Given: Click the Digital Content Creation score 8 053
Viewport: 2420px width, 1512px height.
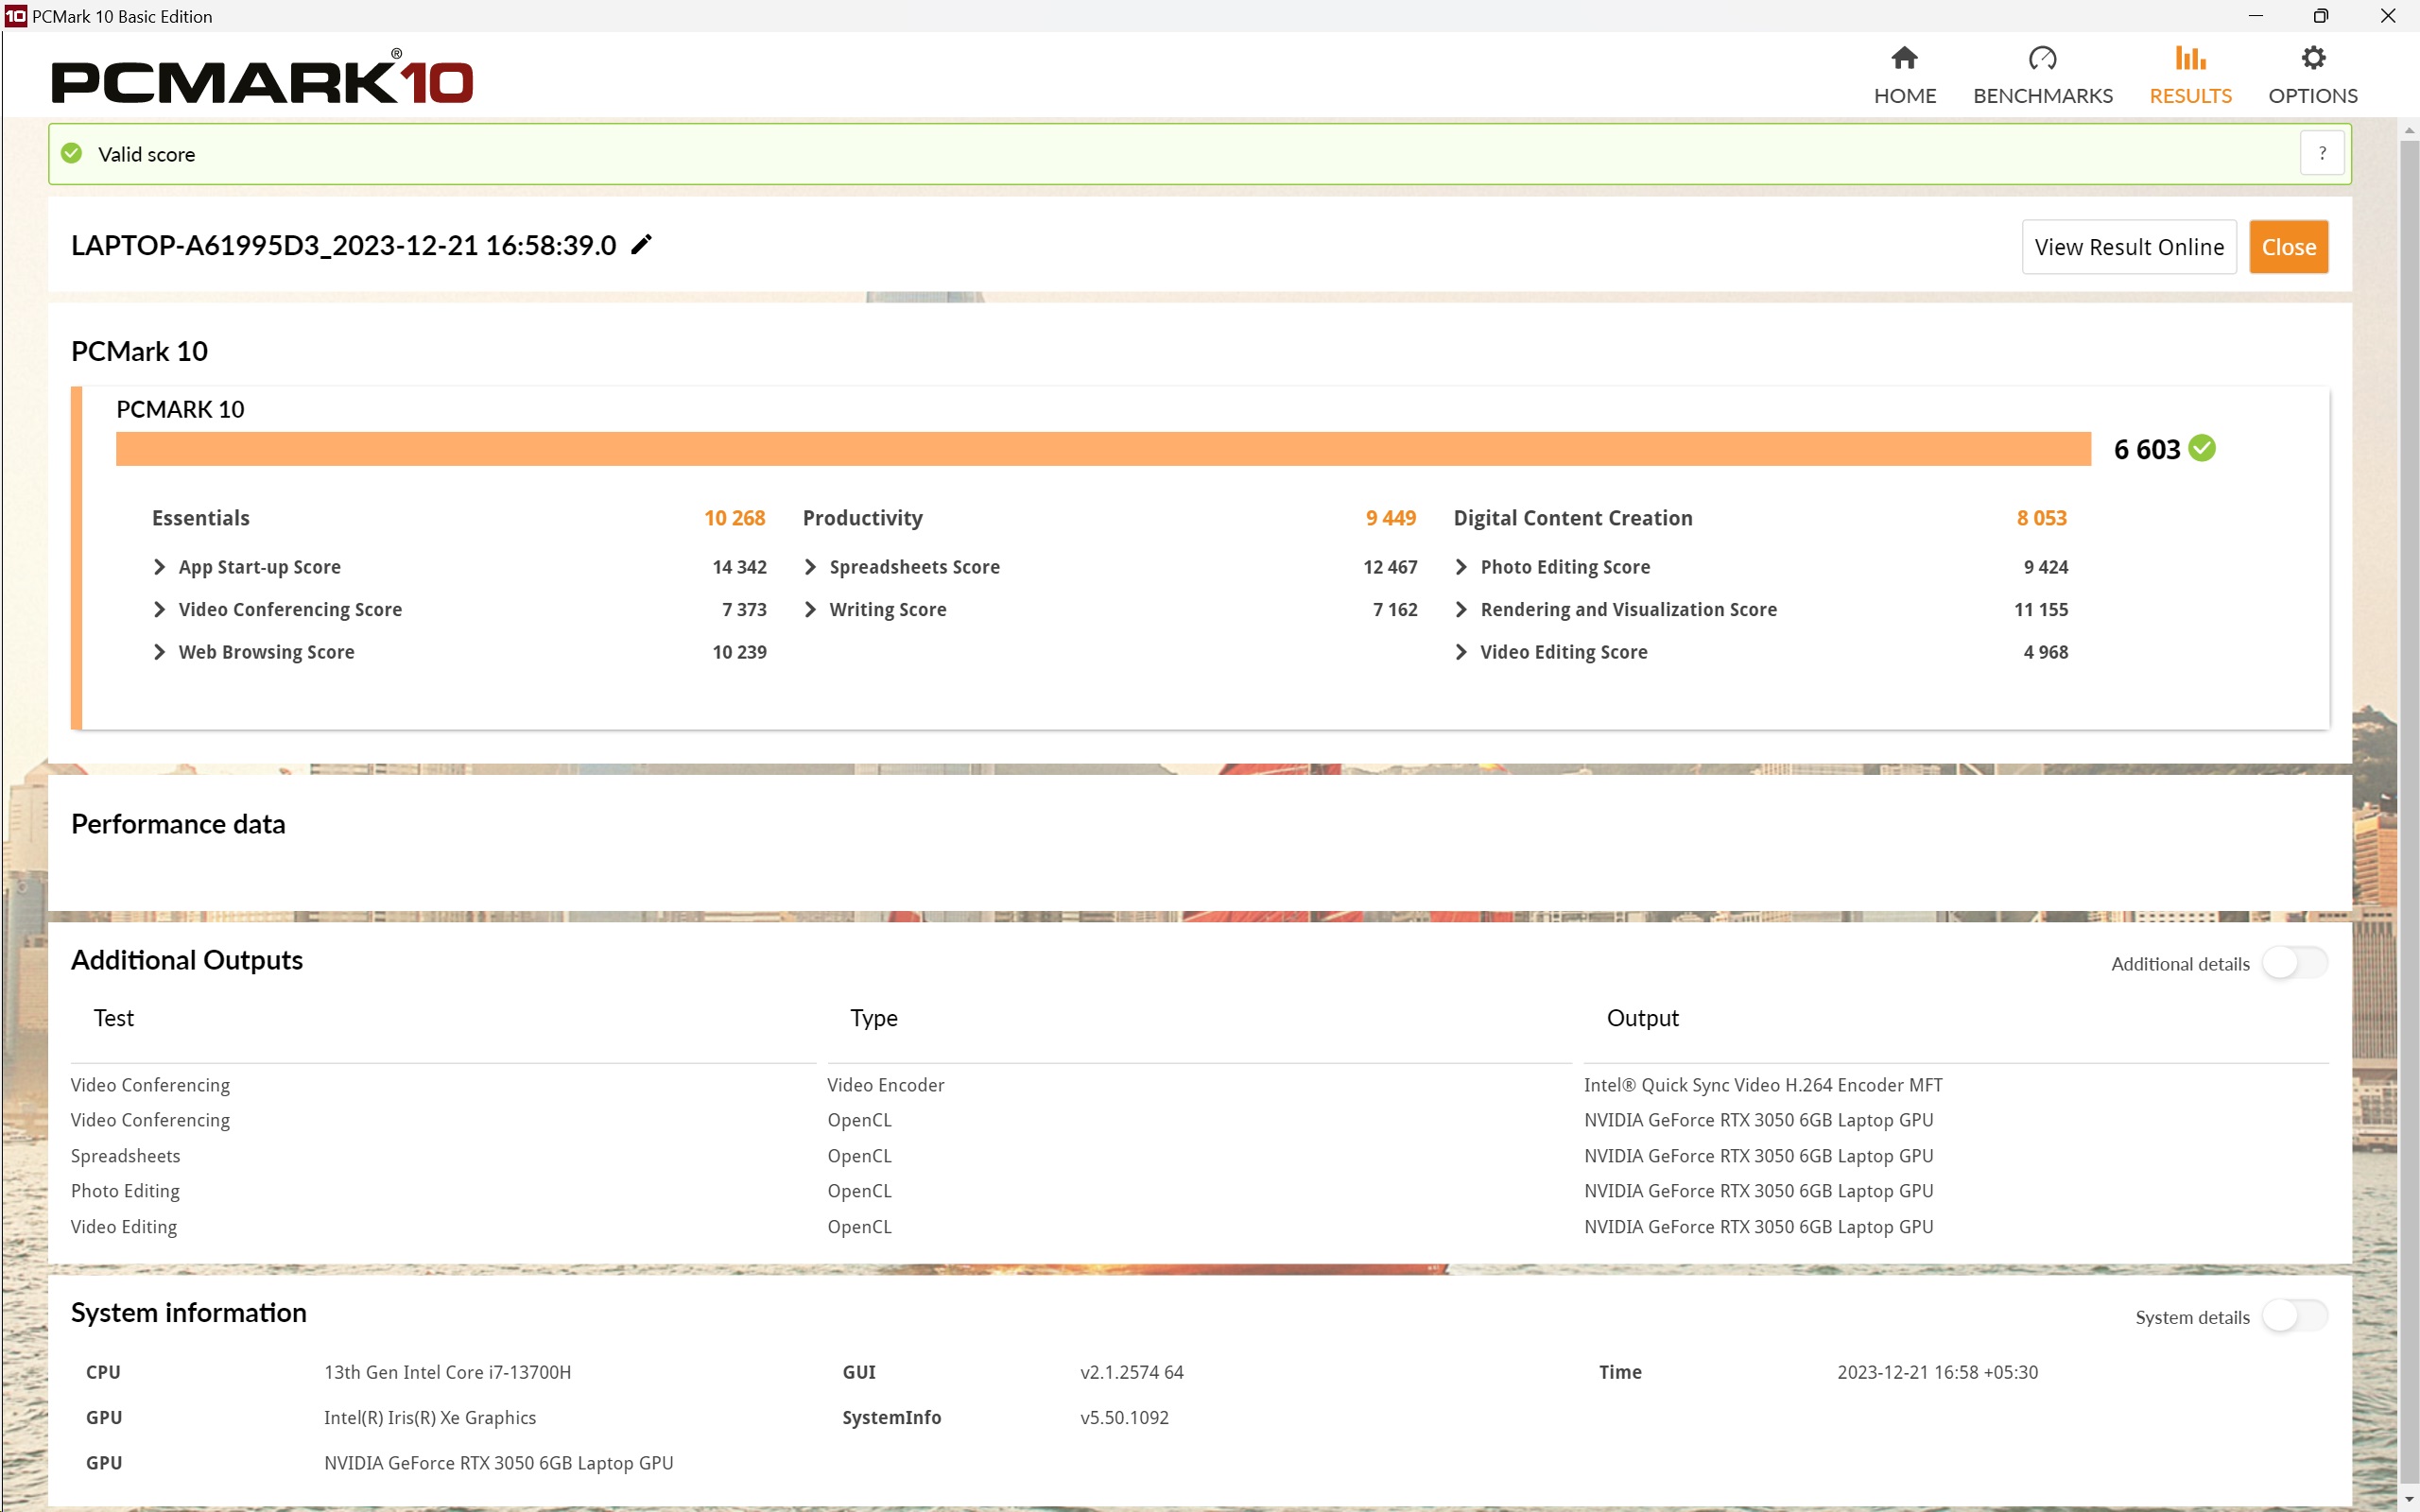Looking at the screenshot, I should pyautogui.click(x=2041, y=518).
